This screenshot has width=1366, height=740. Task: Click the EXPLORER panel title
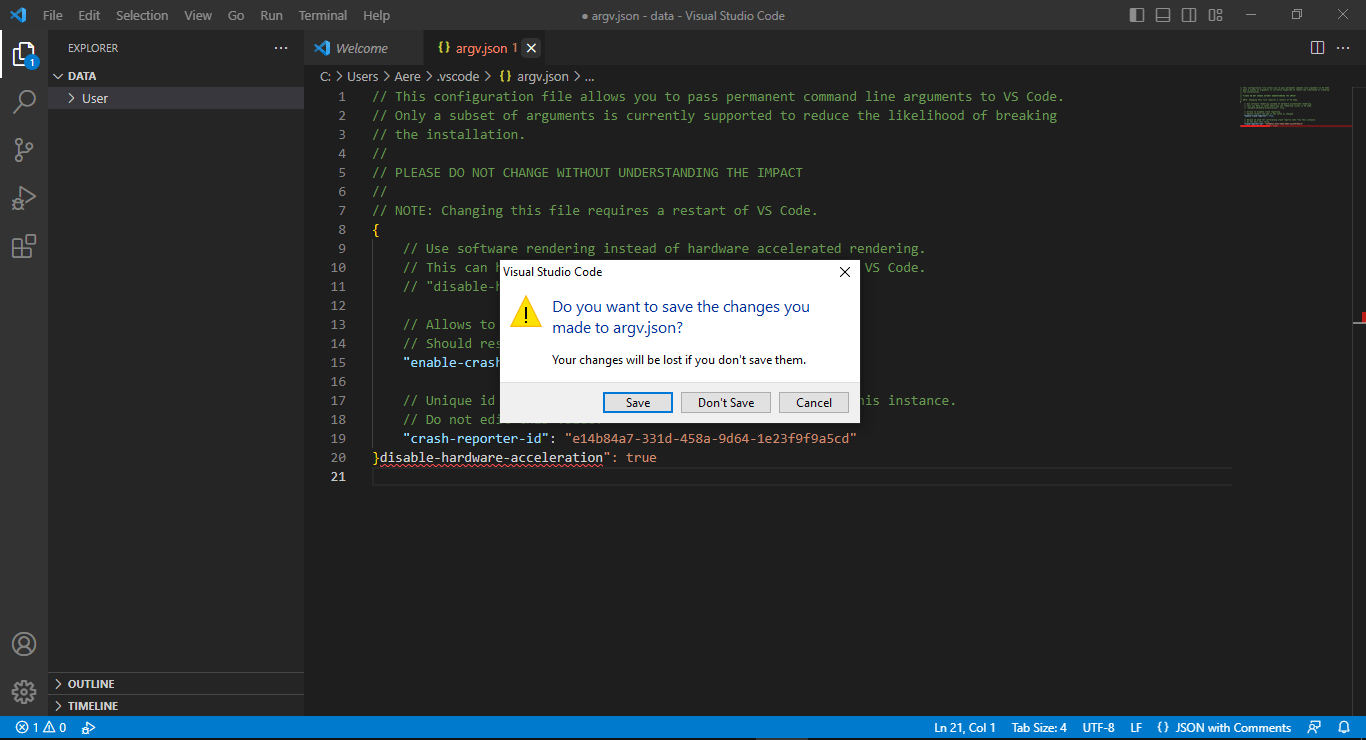click(x=93, y=48)
